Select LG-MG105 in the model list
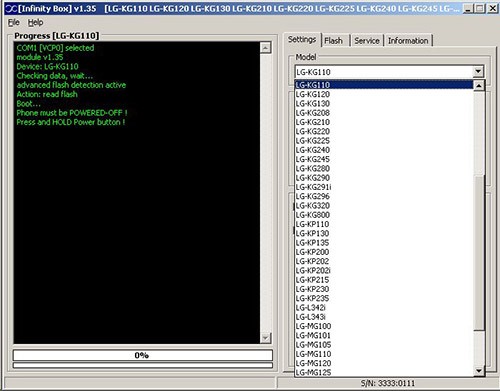 [384, 345]
